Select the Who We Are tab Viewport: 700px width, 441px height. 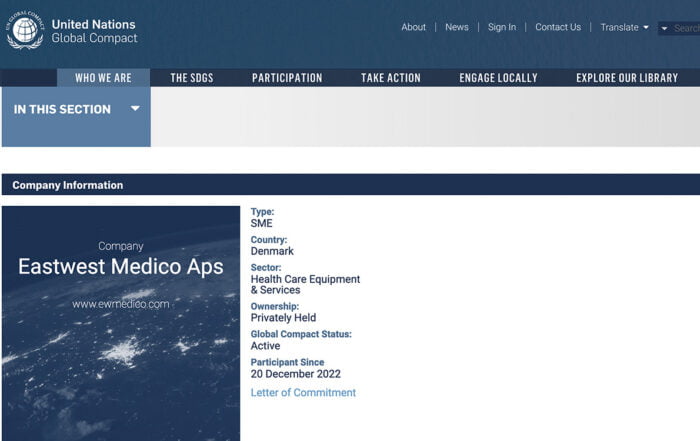(103, 78)
